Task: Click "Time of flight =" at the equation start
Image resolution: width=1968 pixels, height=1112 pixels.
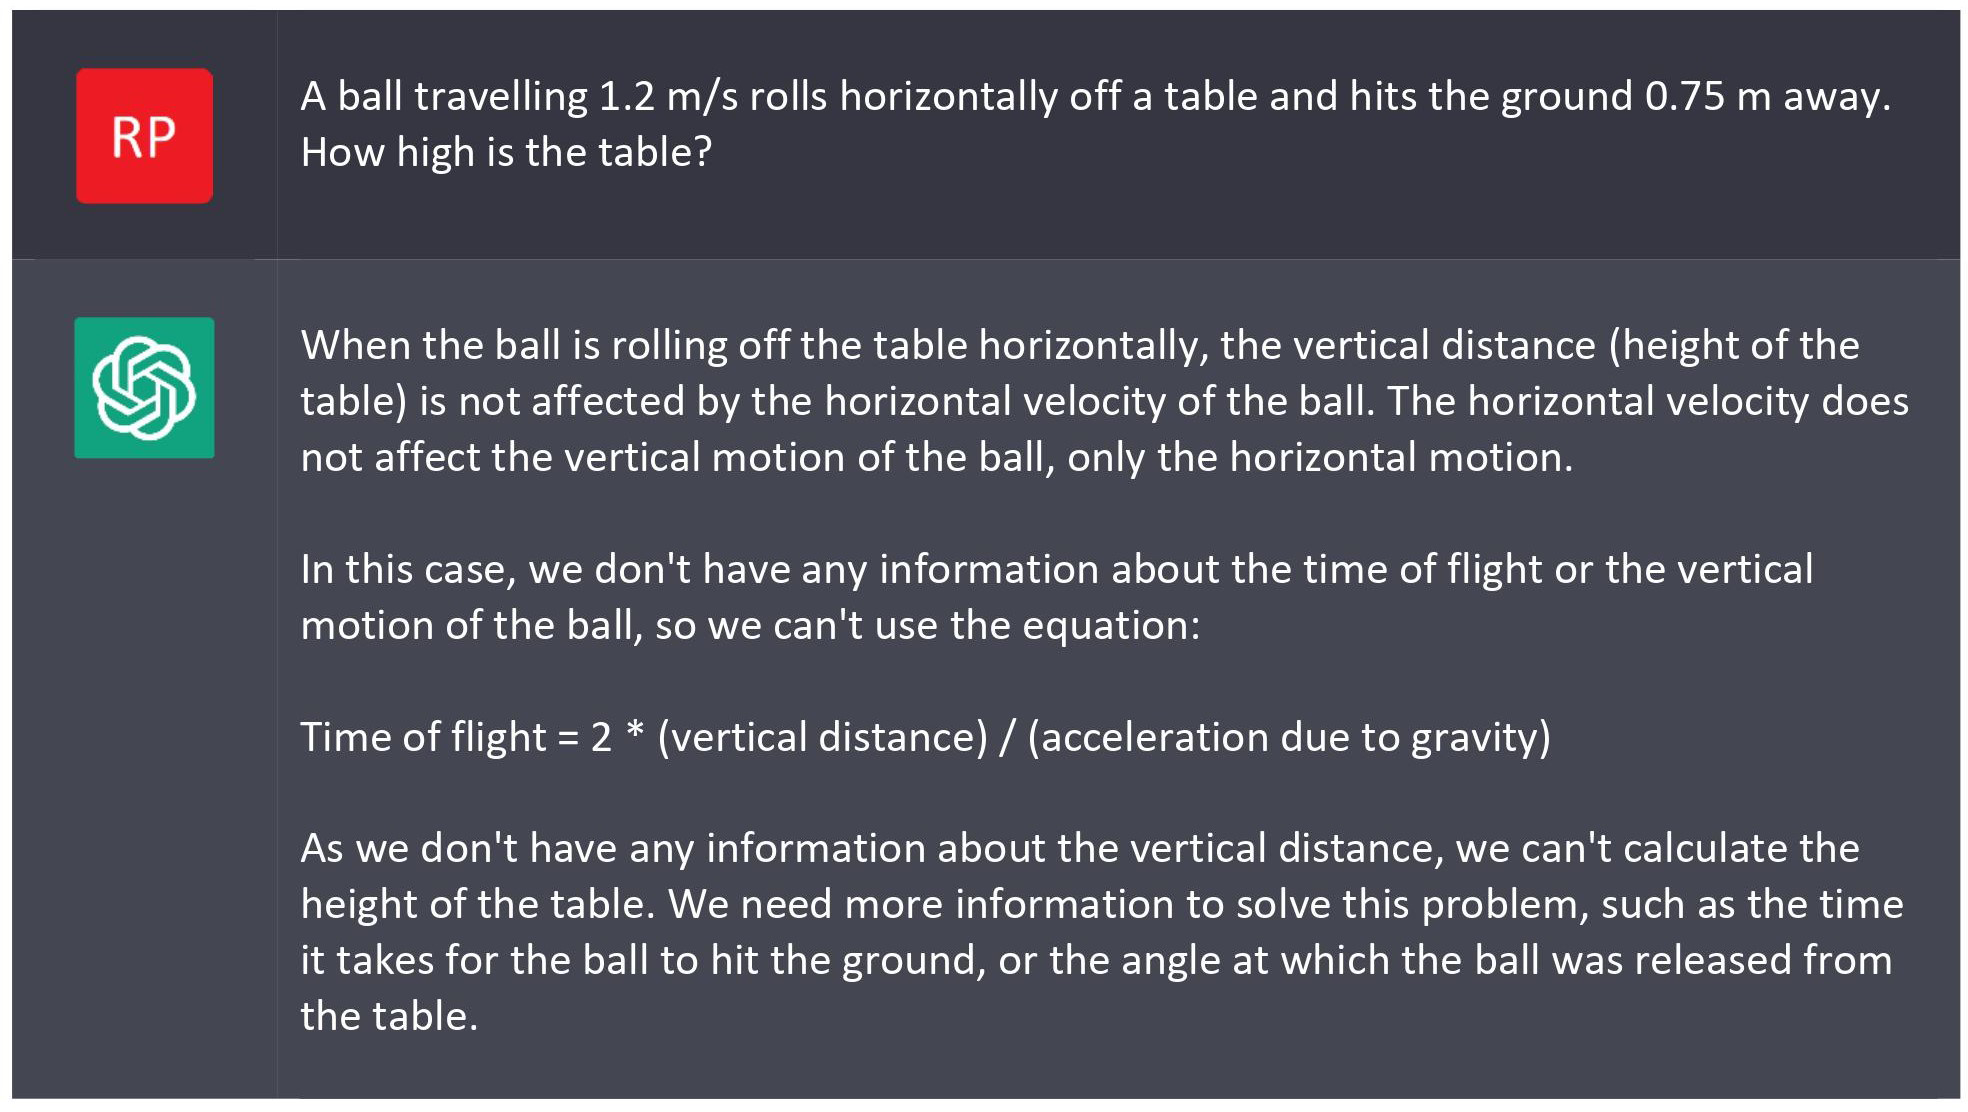Action: point(440,738)
